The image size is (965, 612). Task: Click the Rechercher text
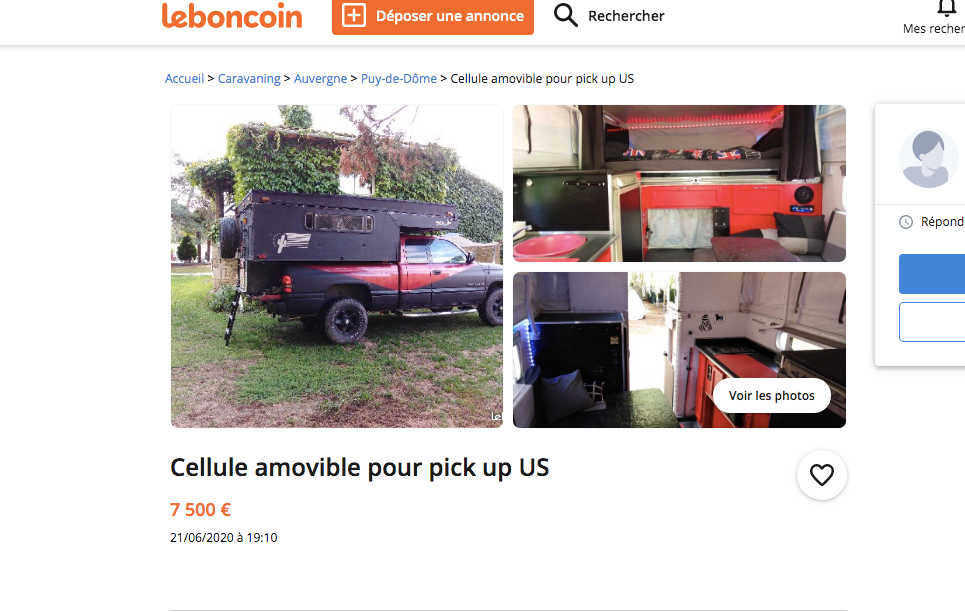[626, 16]
